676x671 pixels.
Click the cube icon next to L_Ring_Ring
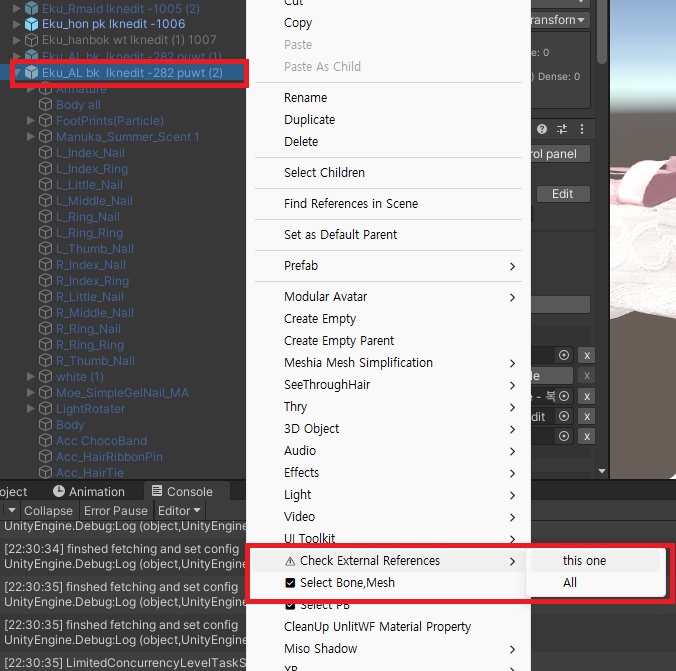click(45, 232)
